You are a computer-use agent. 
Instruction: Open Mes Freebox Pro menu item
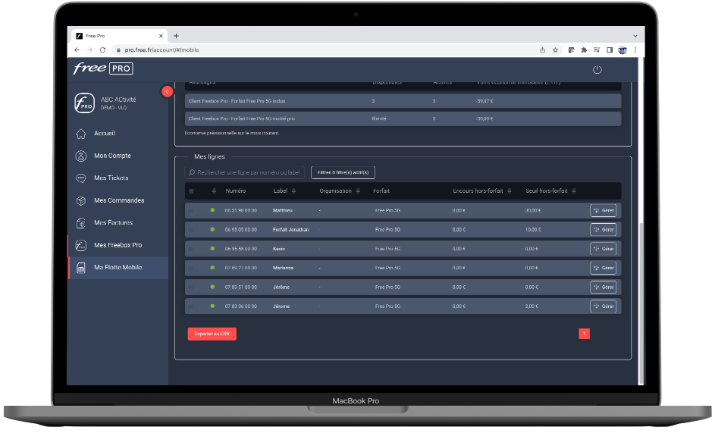tap(118, 246)
